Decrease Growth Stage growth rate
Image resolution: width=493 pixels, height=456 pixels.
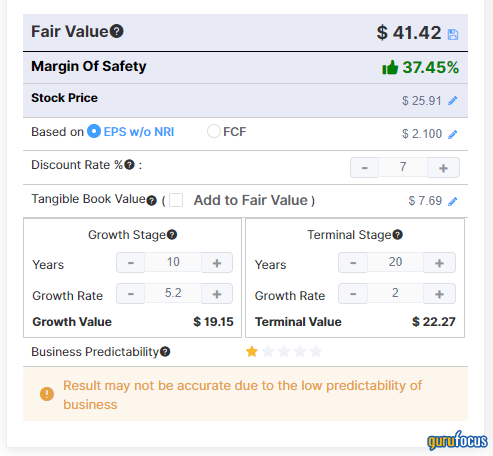131,294
